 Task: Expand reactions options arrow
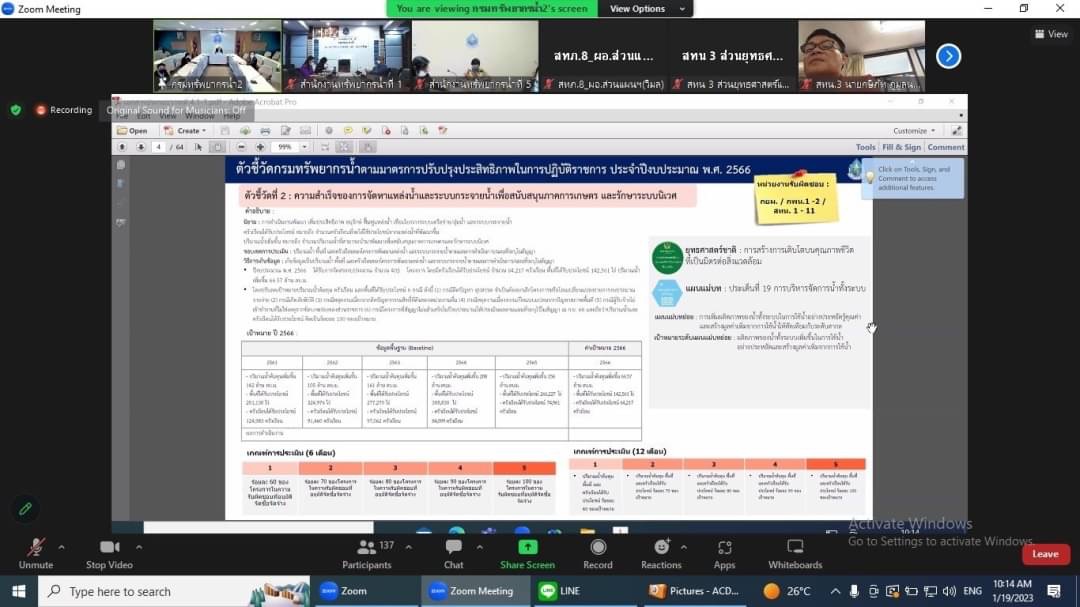tap(683, 547)
